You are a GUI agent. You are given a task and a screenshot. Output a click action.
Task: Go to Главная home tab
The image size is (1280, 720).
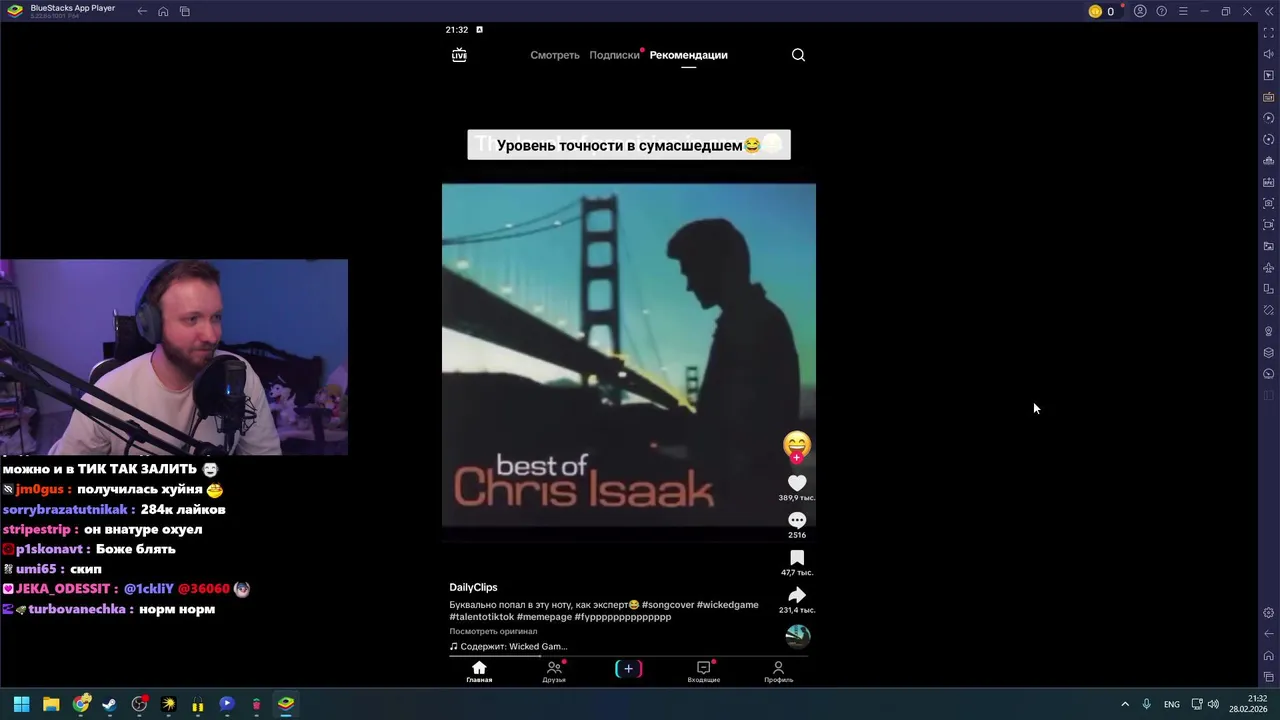tap(479, 672)
